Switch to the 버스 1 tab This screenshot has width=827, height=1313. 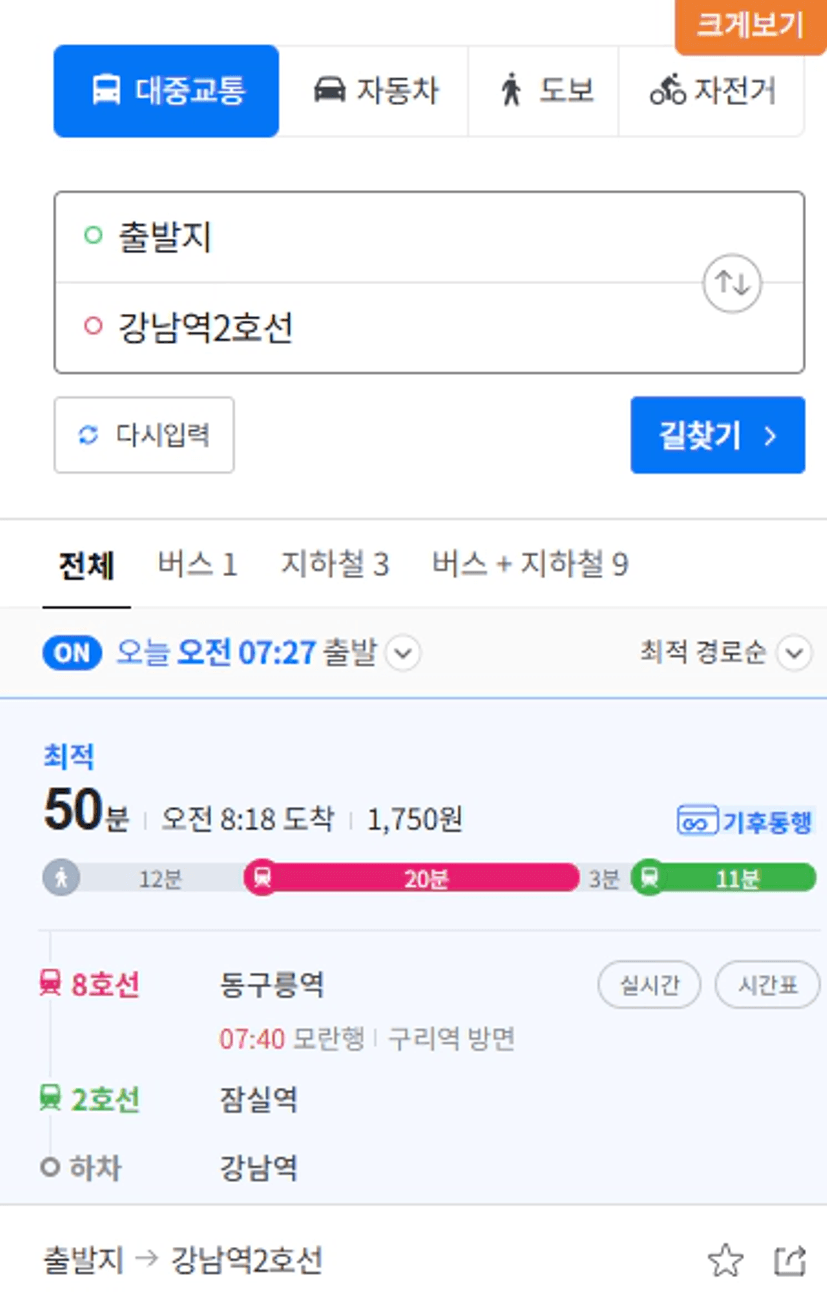(x=197, y=565)
